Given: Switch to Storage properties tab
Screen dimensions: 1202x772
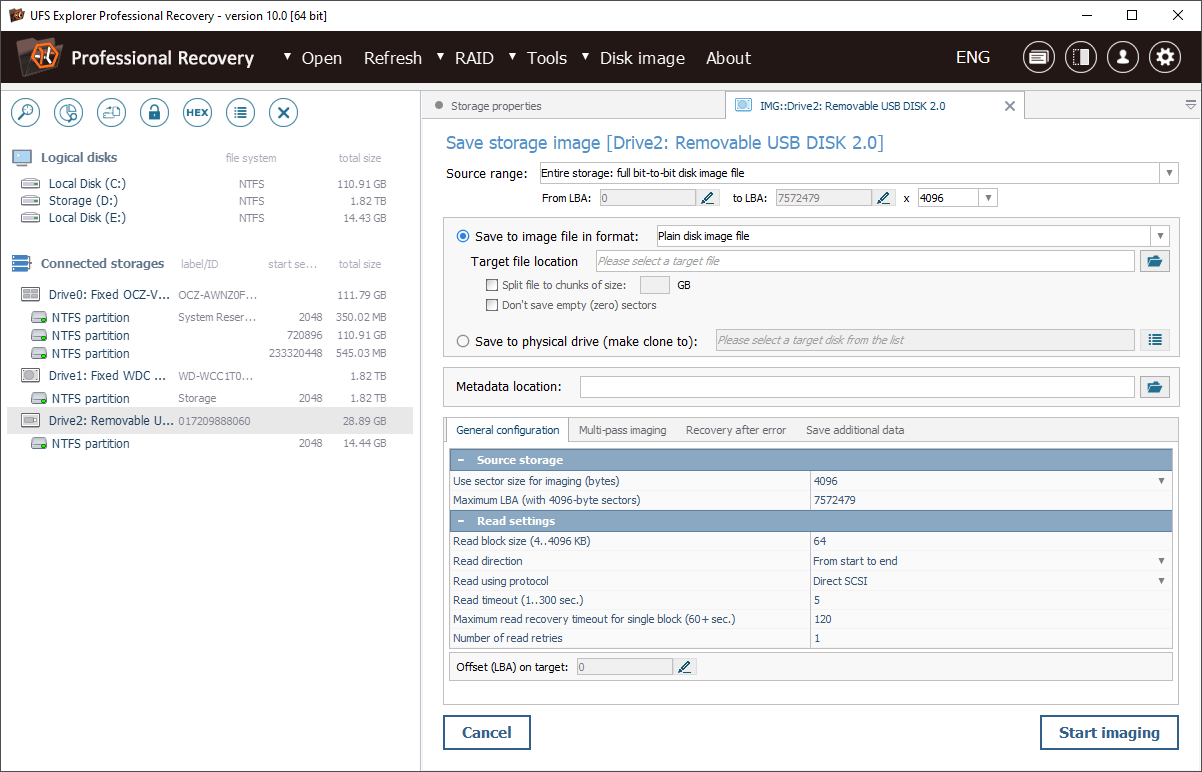Looking at the screenshot, I should [496, 106].
